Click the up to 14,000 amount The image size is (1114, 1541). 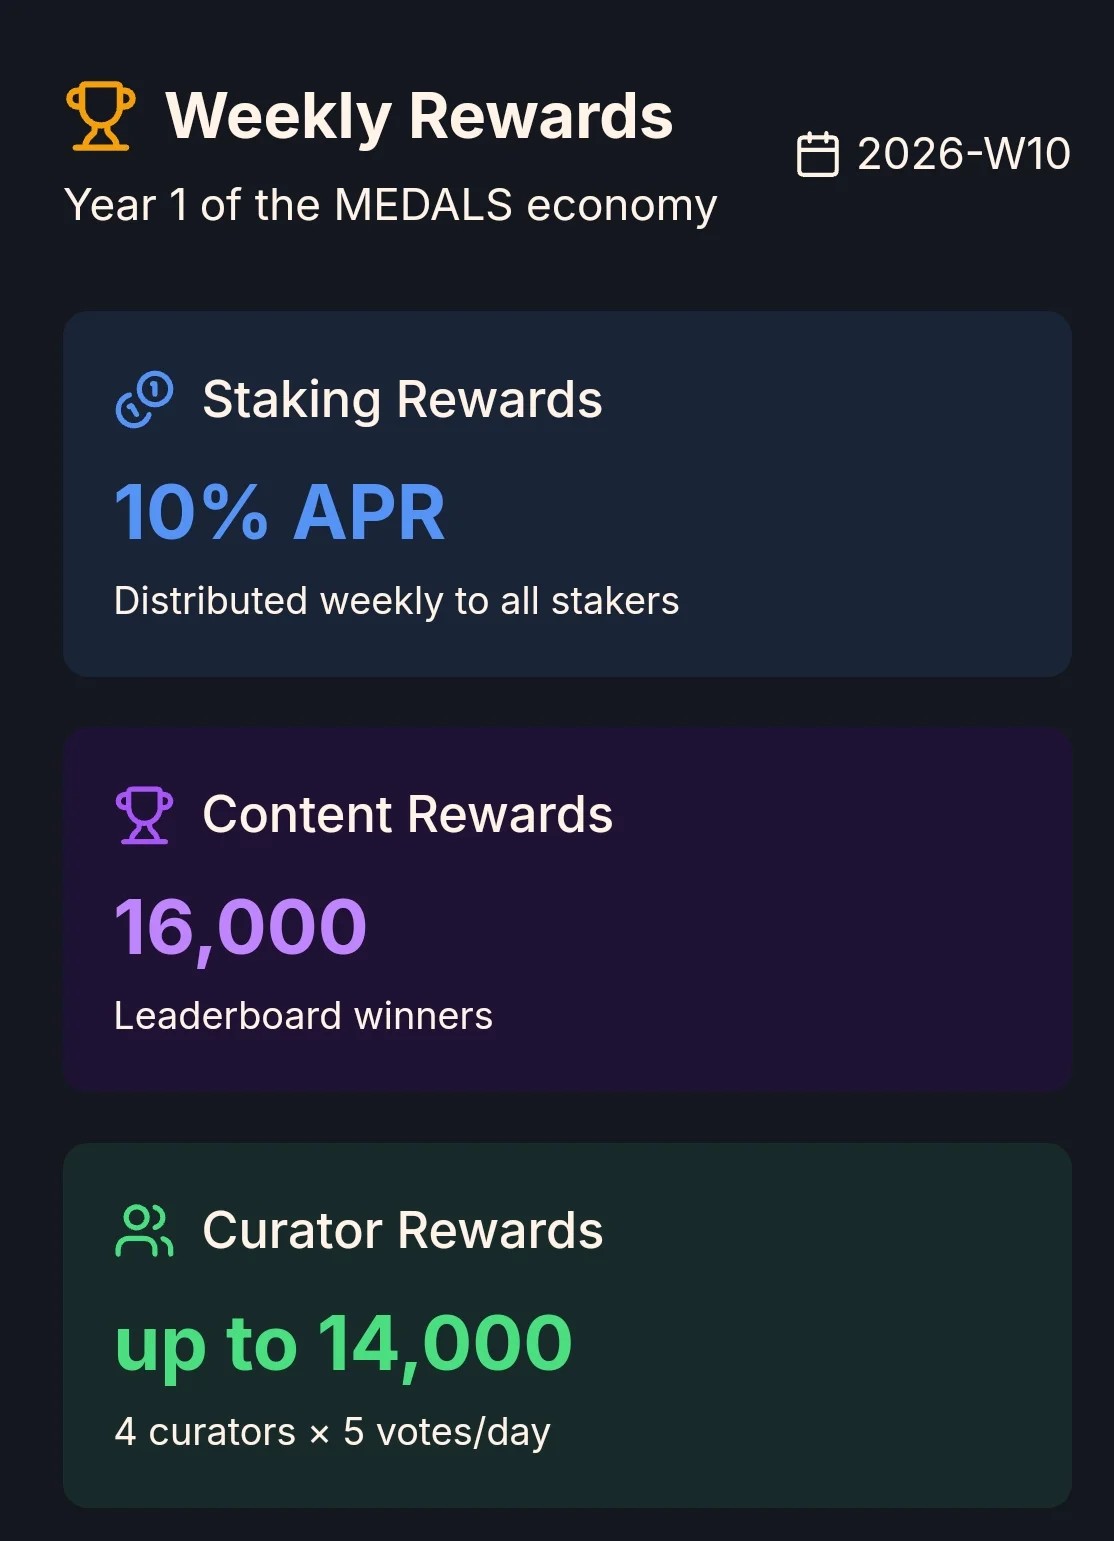[343, 1343]
